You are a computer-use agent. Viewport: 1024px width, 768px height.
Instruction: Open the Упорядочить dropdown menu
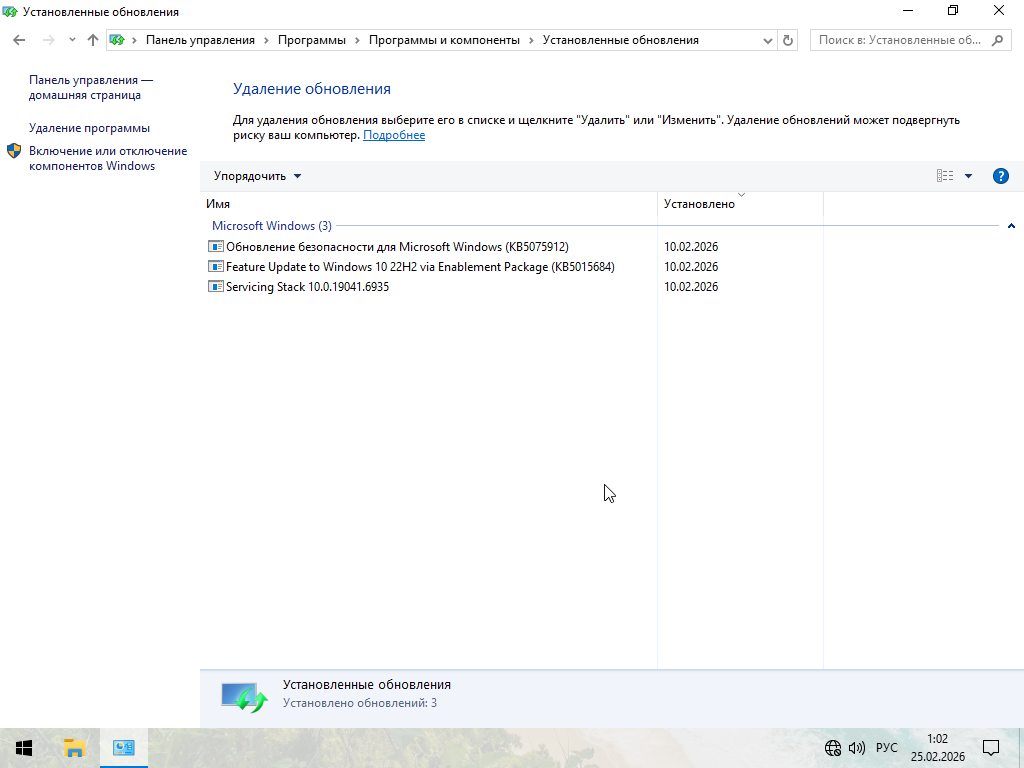[x=257, y=176]
